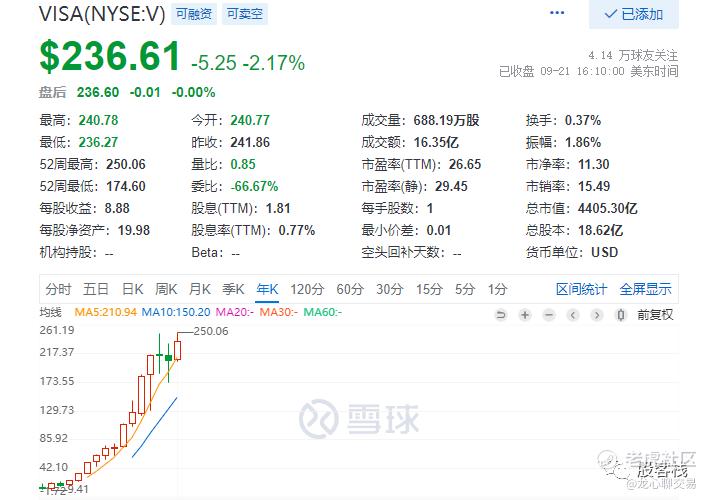The height and width of the screenshot is (500, 710).
Task: Switch to the 1分 chart tab
Action: [497, 289]
